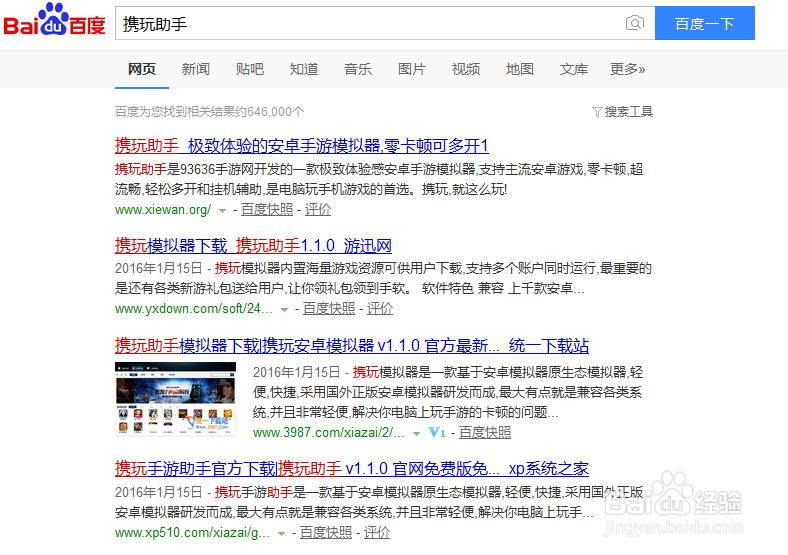Open 百度快照 for the 3987.com result
788x555 pixels.
[x=484, y=432]
